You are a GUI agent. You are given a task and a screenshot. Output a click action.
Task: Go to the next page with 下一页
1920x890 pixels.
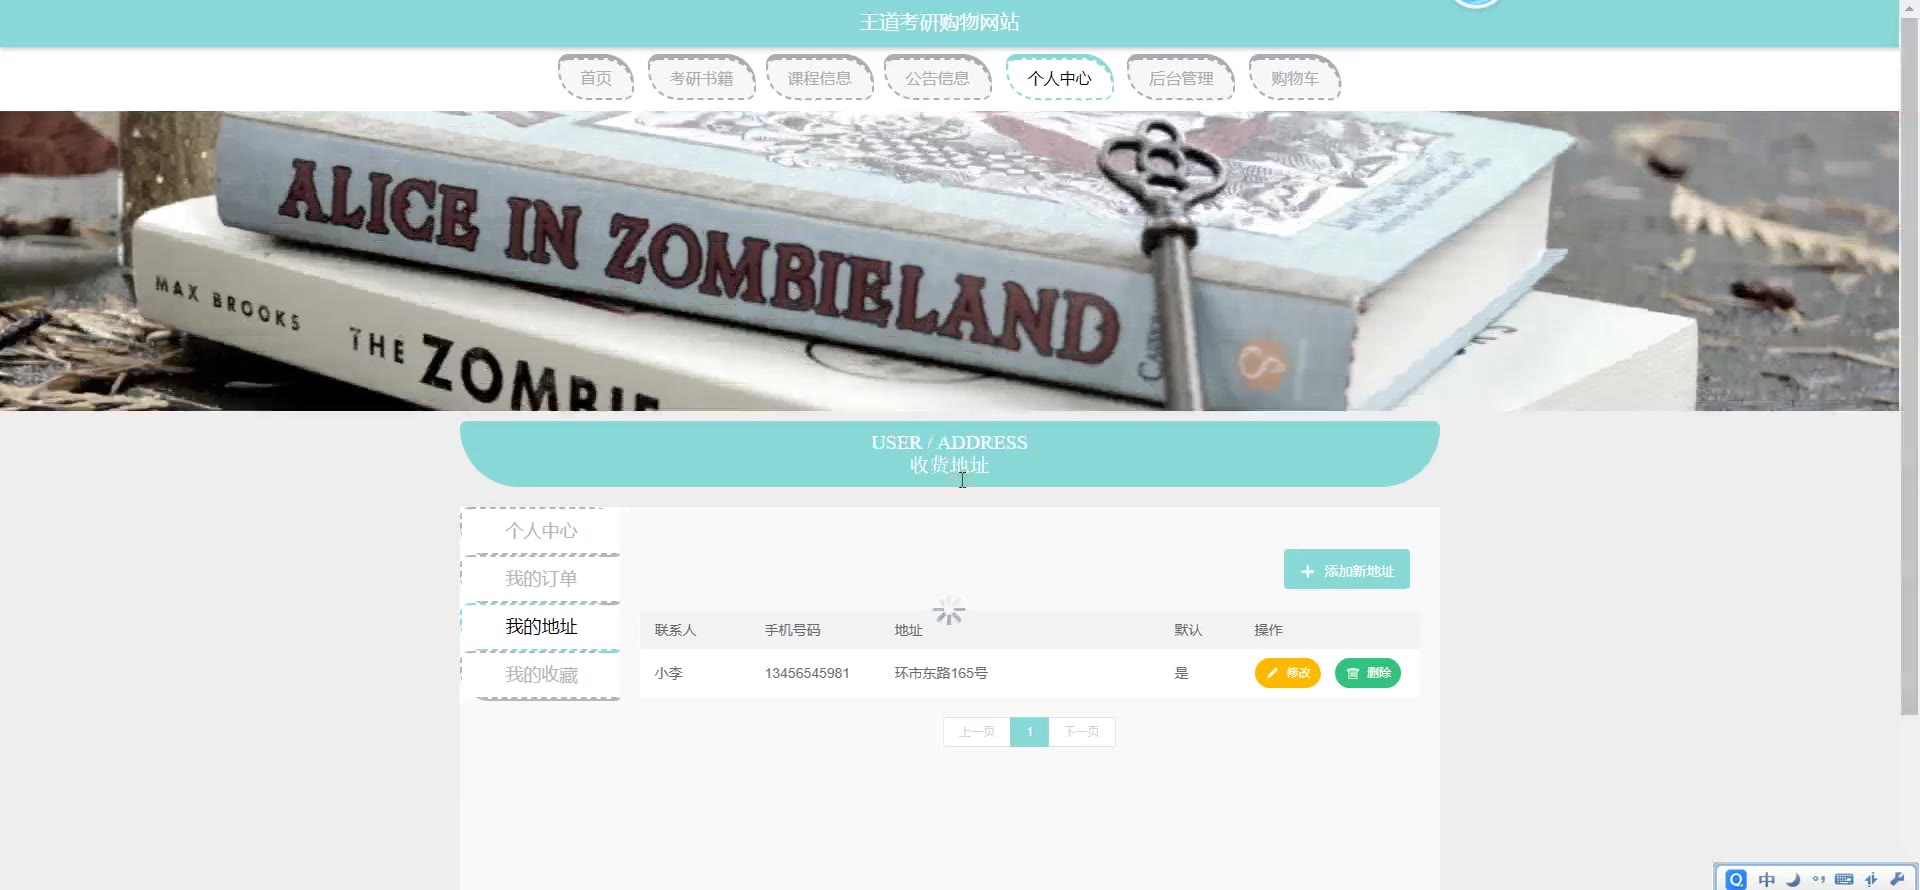pos(1082,732)
